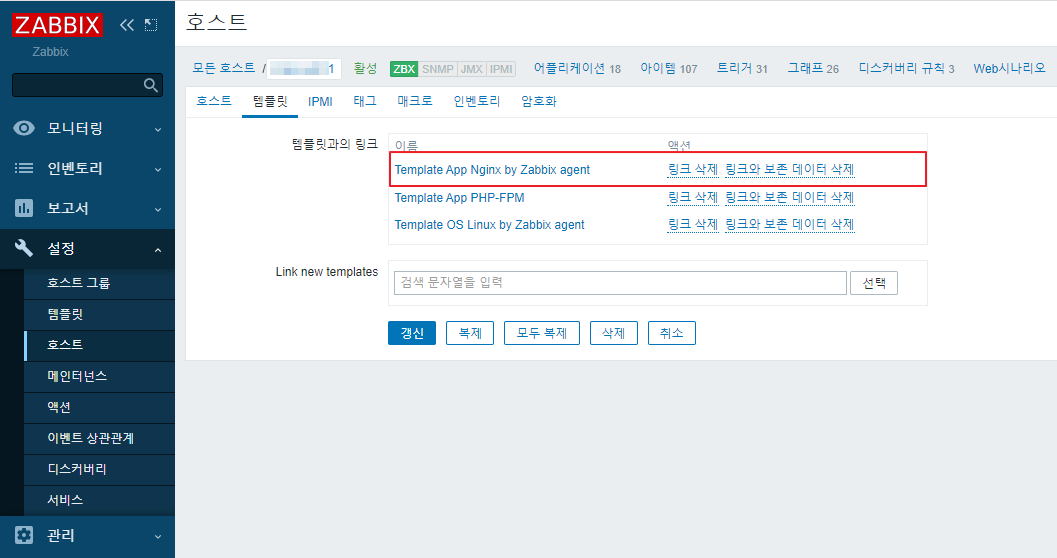
Task: Switch to the 템플릿 tab
Action: tap(270, 101)
